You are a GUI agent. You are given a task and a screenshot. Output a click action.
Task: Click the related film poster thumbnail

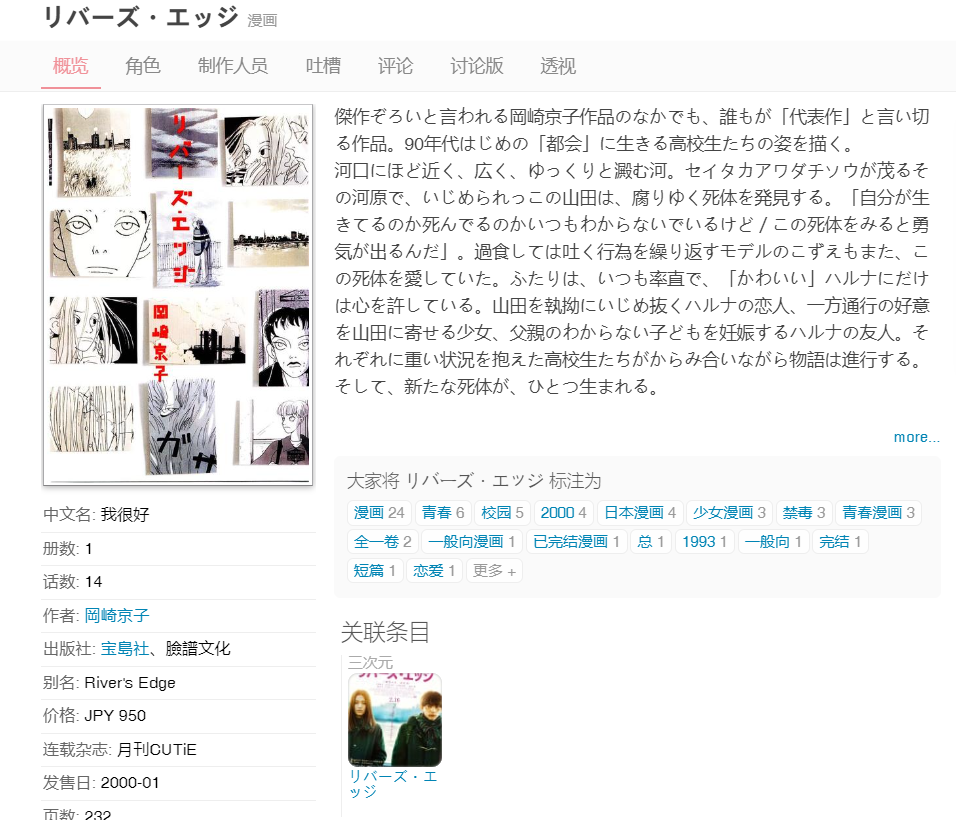395,719
